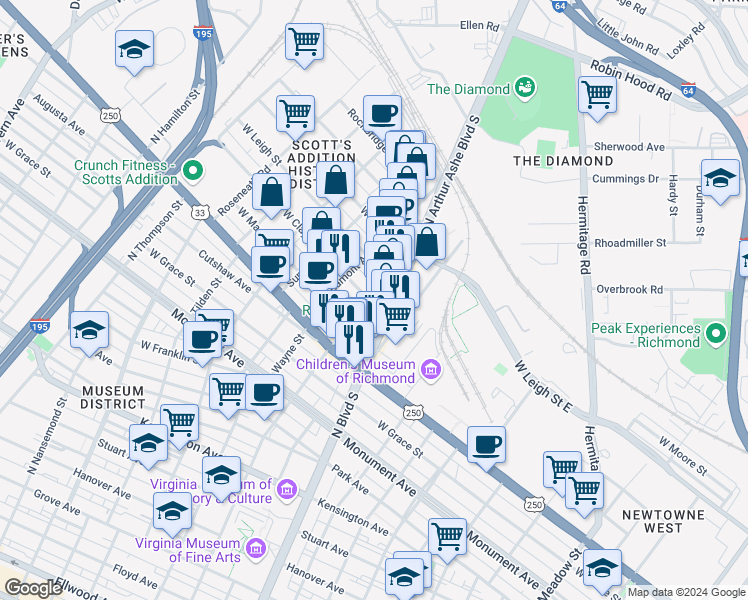Click the Museum District neighborhood label
The width and height of the screenshot is (748, 600).
click(x=113, y=397)
